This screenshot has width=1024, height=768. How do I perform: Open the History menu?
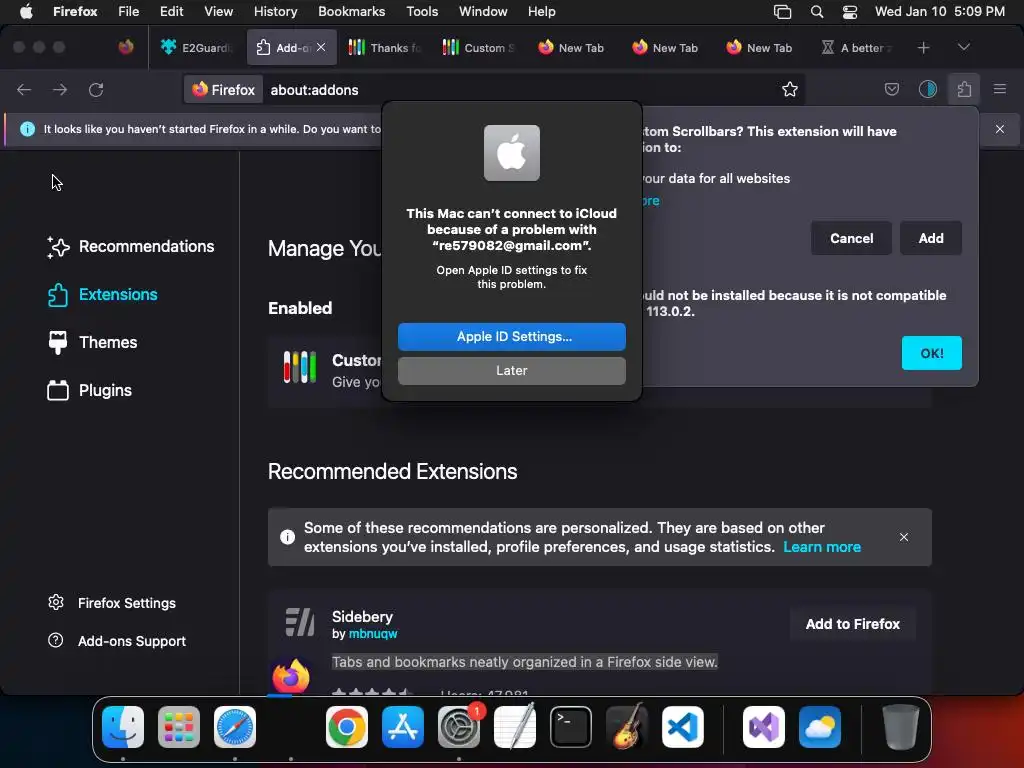pos(275,12)
